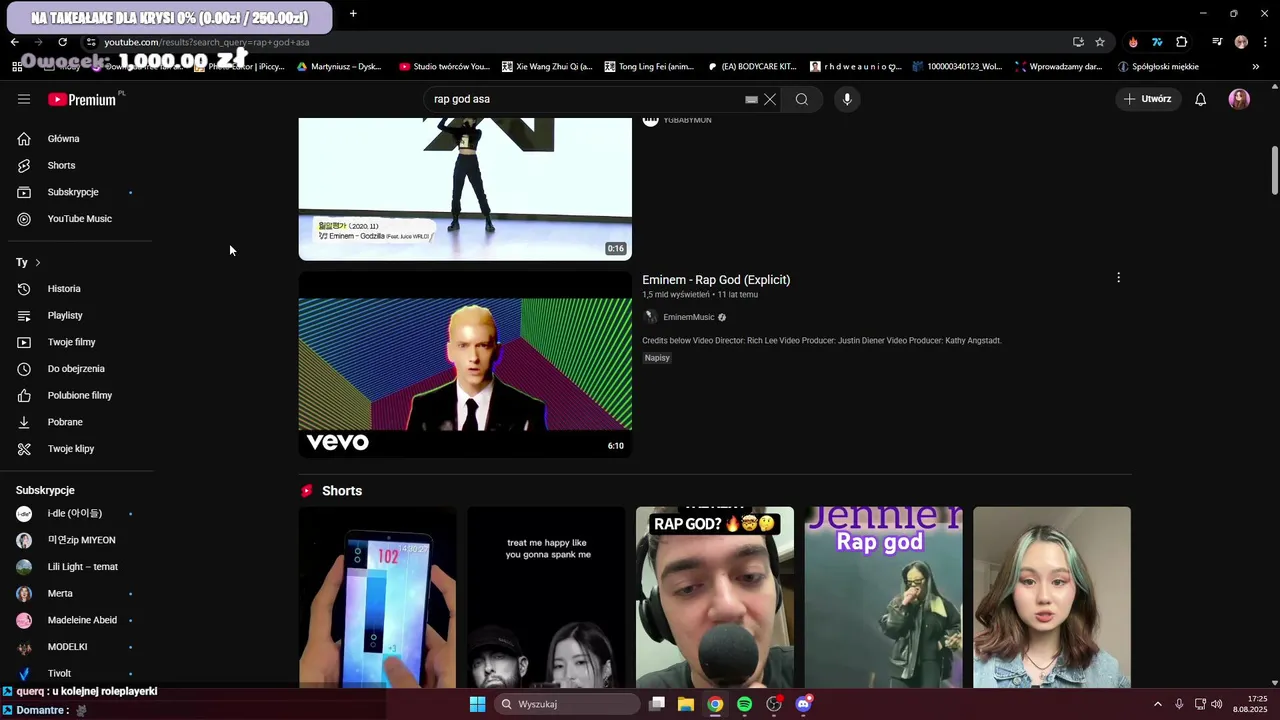Screen dimensions: 1280x720
Task: Open three-dot menu for Rap God video
Action: tap(1118, 278)
